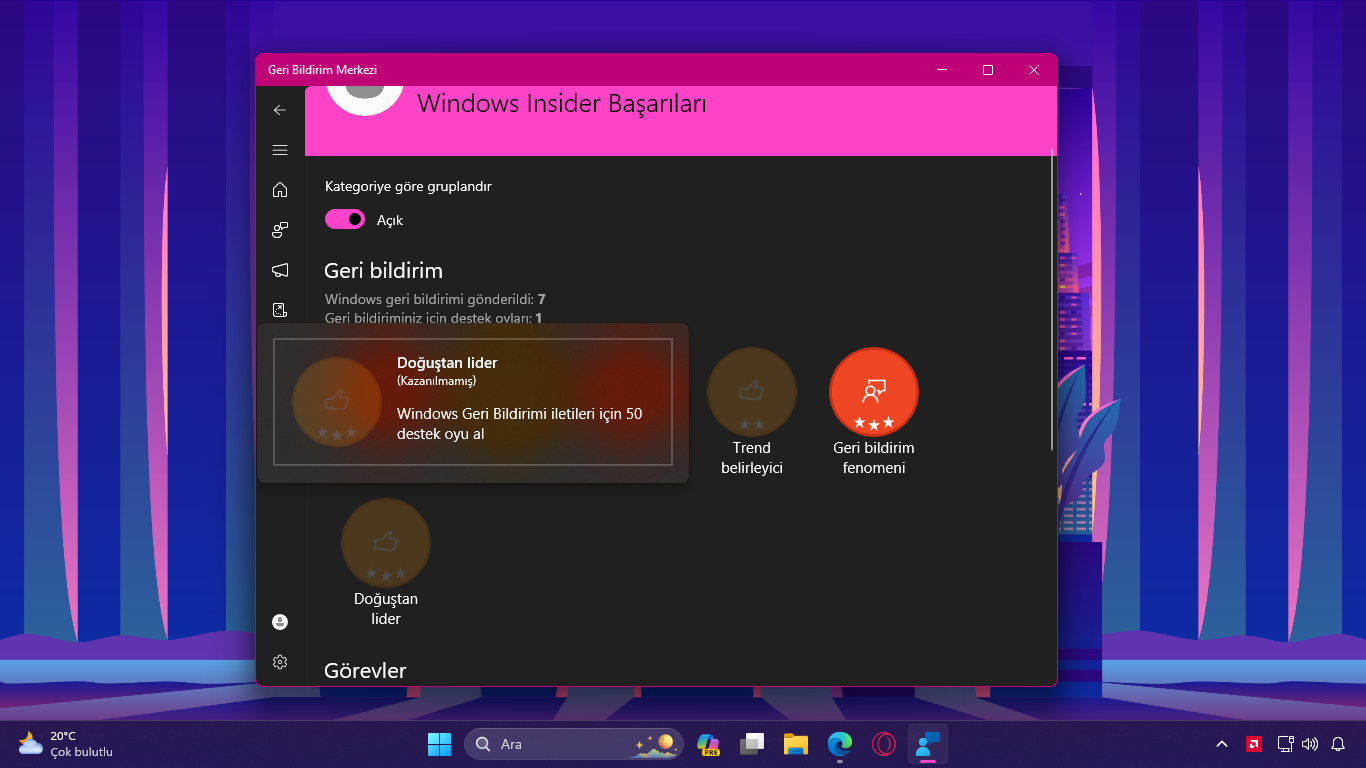Toggle Kategoriye göre gruplandır switch
Image resolution: width=1366 pixels, height=768 pixels.
(345, 219)
